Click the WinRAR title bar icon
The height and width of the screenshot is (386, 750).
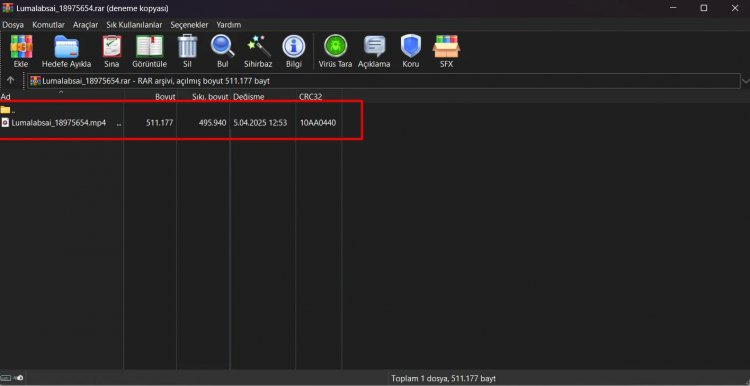[8, 8]
